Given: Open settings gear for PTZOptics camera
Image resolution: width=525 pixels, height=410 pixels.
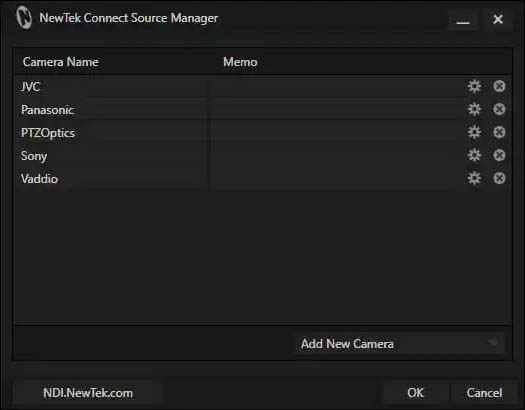Looking at the screenshot, I should (x=474, y=132).
